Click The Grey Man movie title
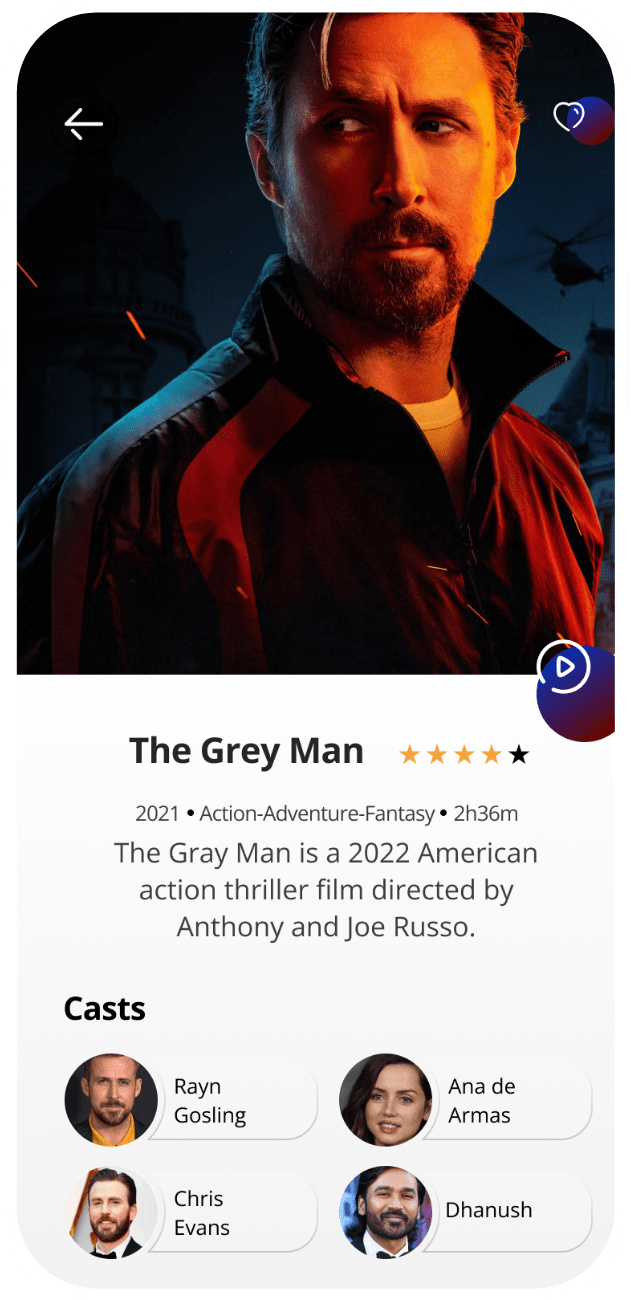Image resolution: width=631 pixels, height=1300 pixels. pyautogui.click(x=246, y=751)
